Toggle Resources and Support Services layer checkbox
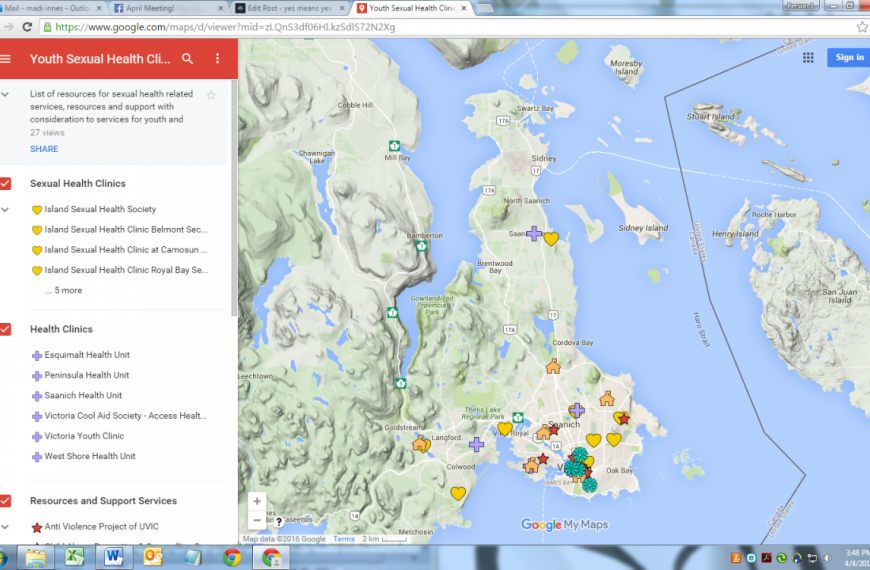870x570 pixels. click(x=6, y=501)
